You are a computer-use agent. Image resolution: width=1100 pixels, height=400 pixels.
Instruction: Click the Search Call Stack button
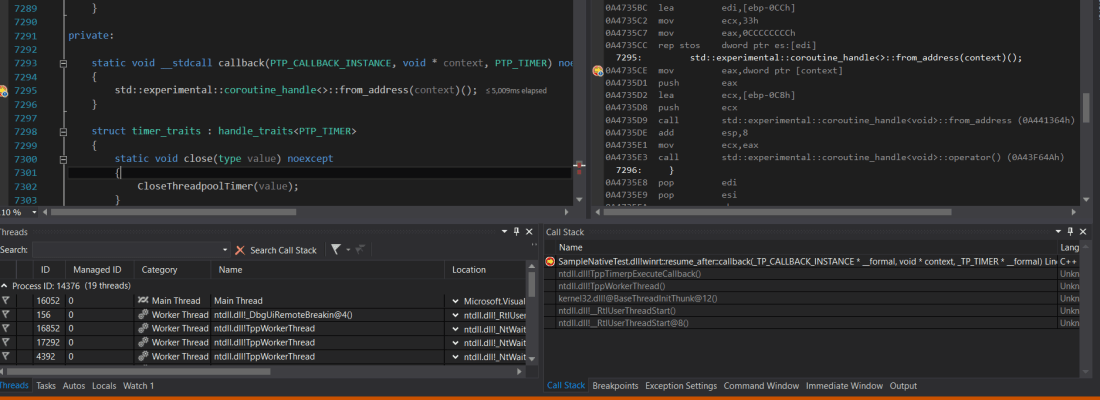click(x=283, y=249)
